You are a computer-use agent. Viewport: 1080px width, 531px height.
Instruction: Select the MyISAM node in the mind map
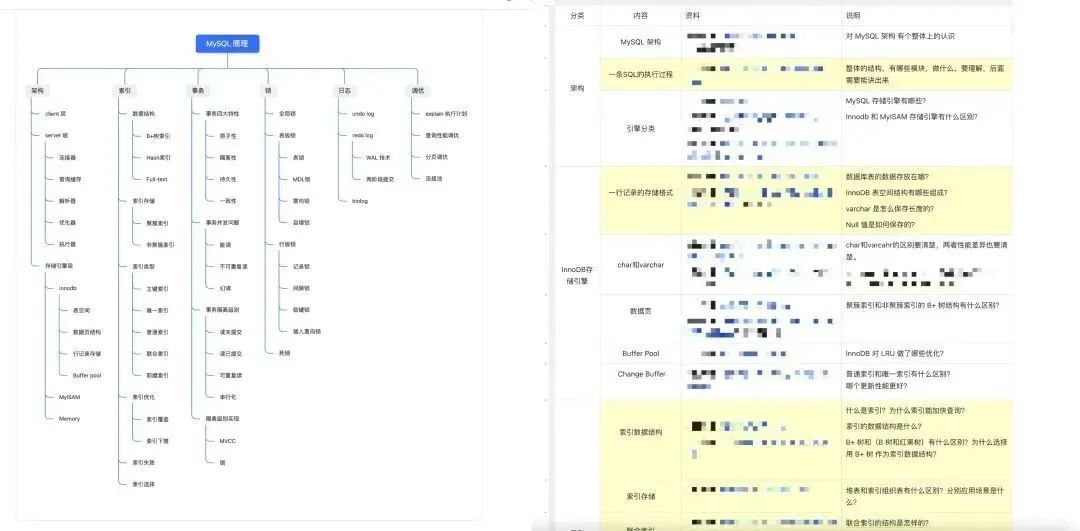click(69, 397)
